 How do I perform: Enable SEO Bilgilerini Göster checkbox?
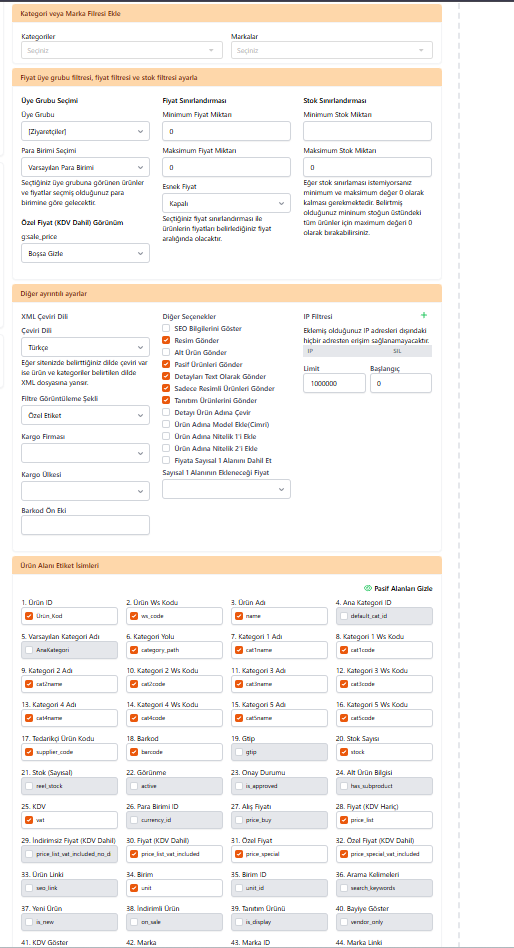click(x=166, y=328)
